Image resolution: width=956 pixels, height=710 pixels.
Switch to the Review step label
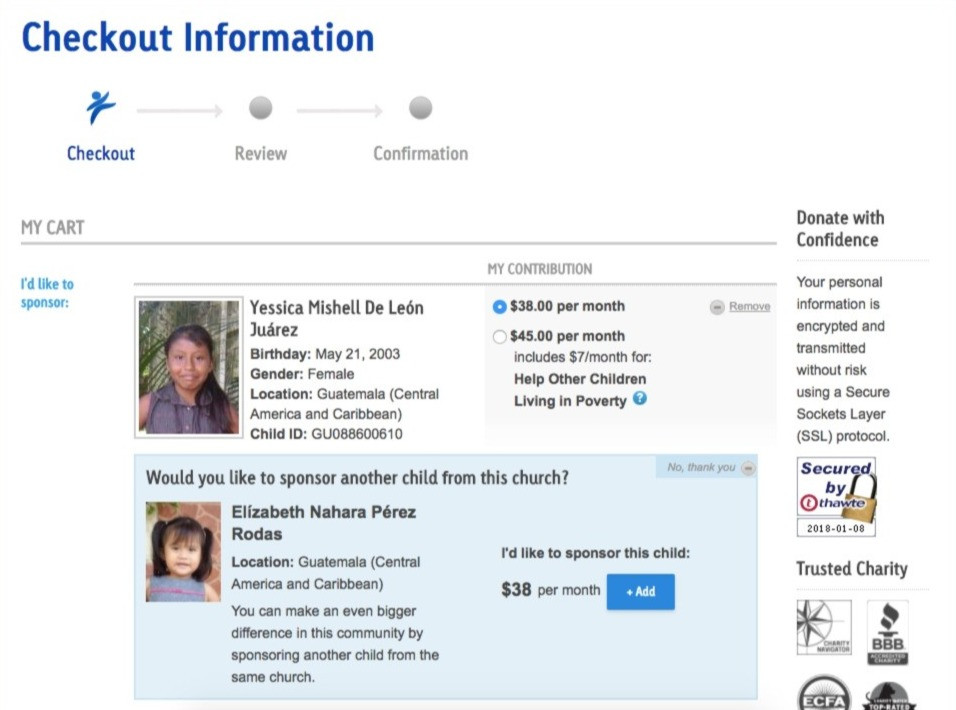coord(260,154)
